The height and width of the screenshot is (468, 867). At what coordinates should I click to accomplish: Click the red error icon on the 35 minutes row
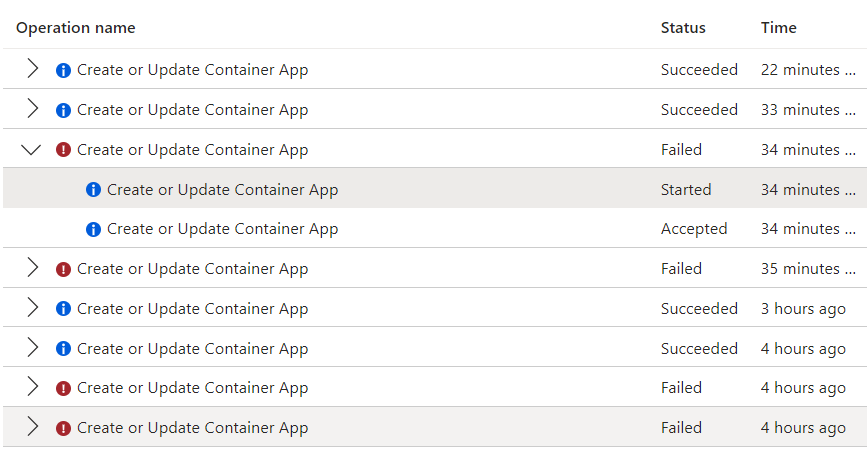64,269
